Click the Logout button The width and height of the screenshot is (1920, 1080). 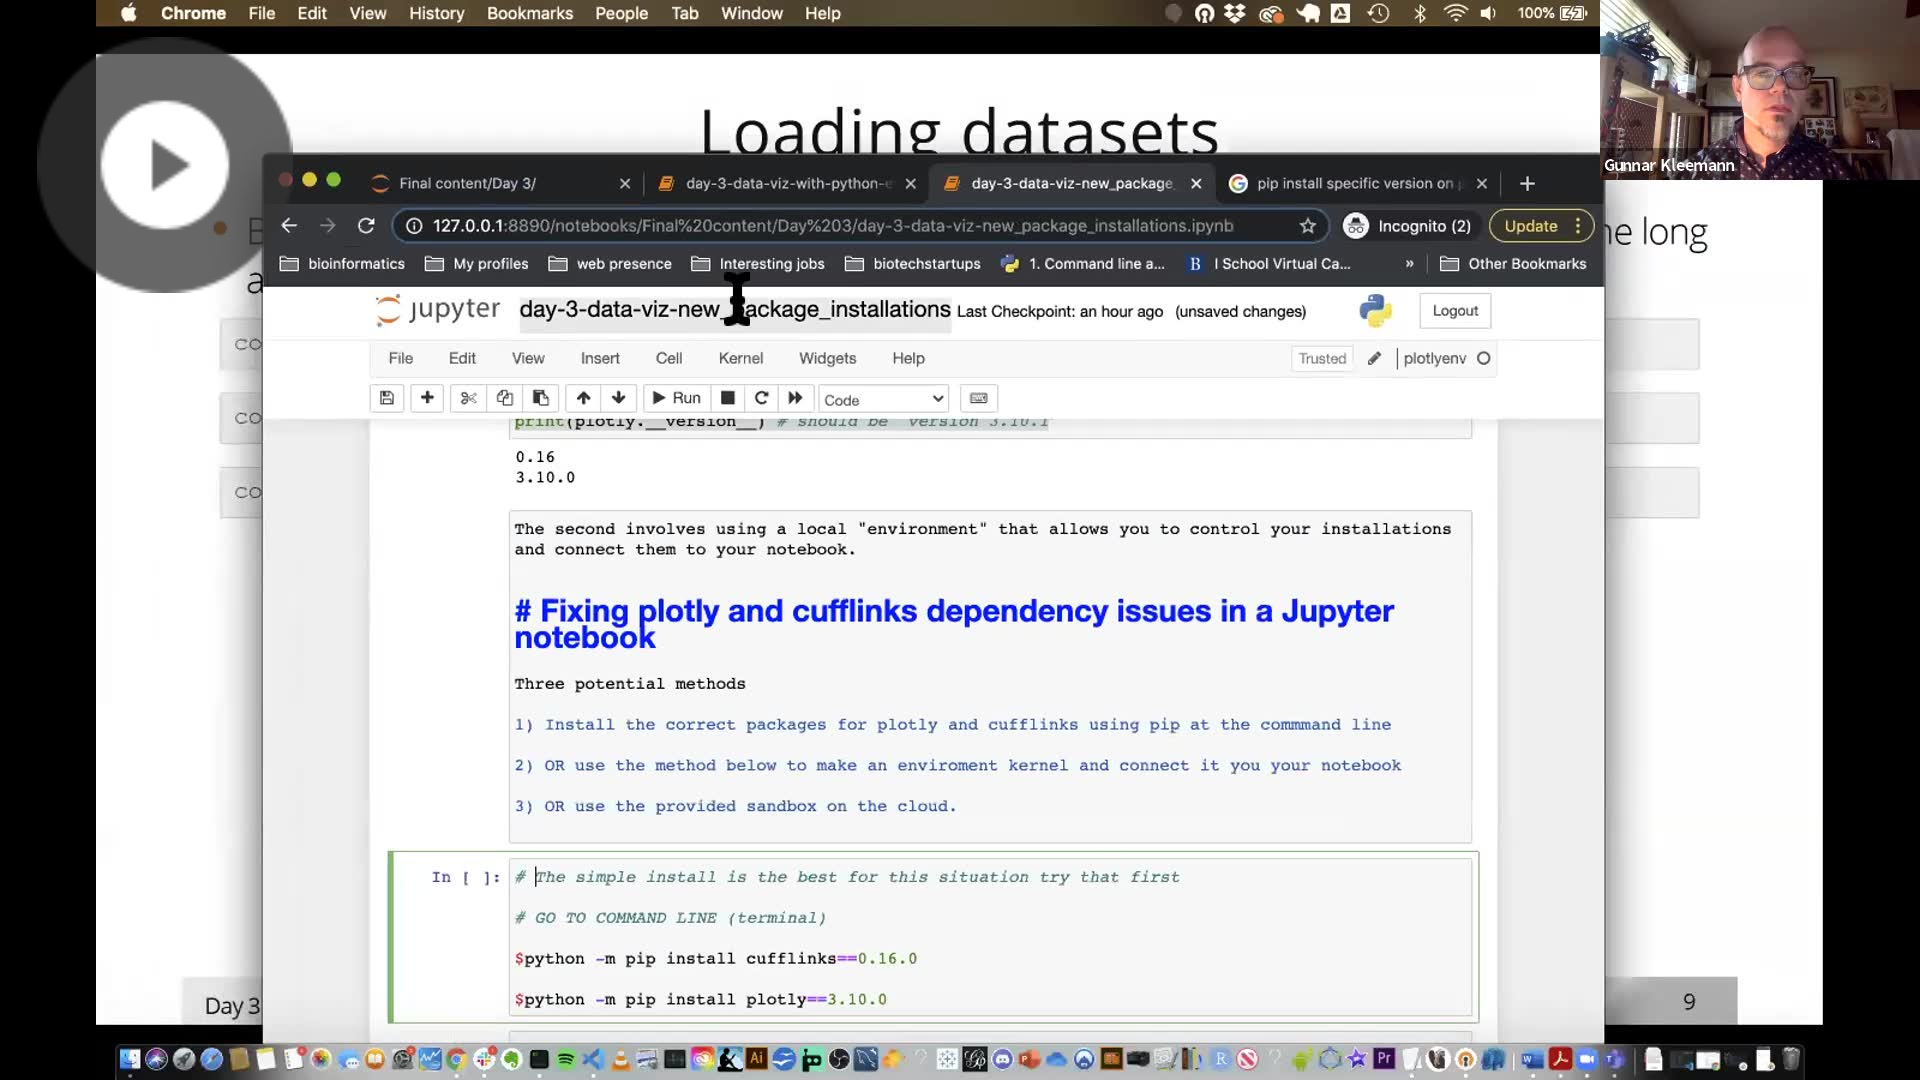1454,310
